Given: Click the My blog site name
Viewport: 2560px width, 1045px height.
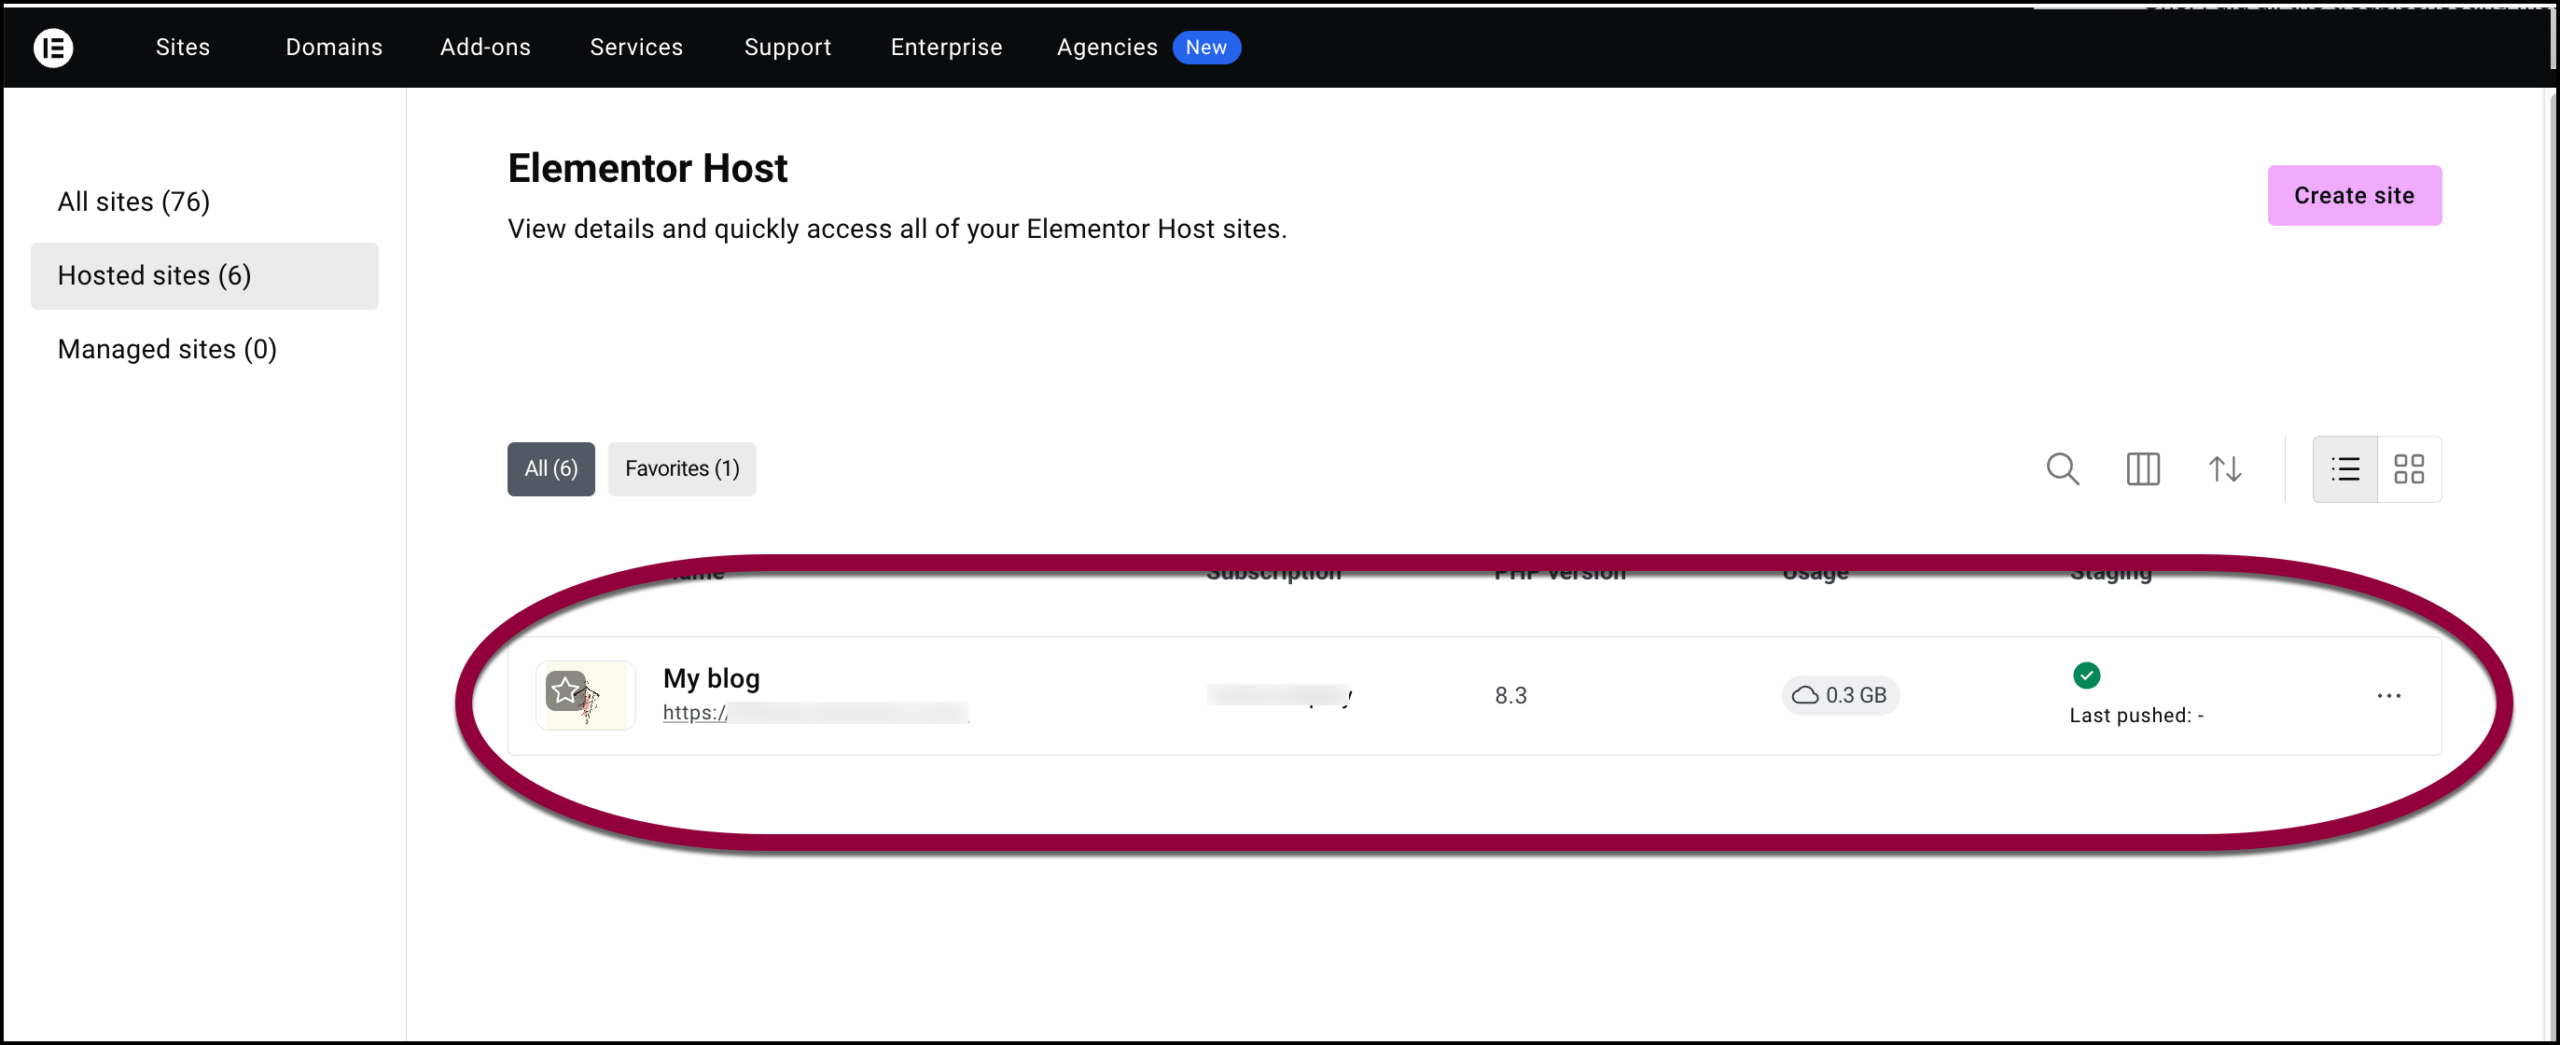Looking at the screenshot, I should tap(711, 678).
